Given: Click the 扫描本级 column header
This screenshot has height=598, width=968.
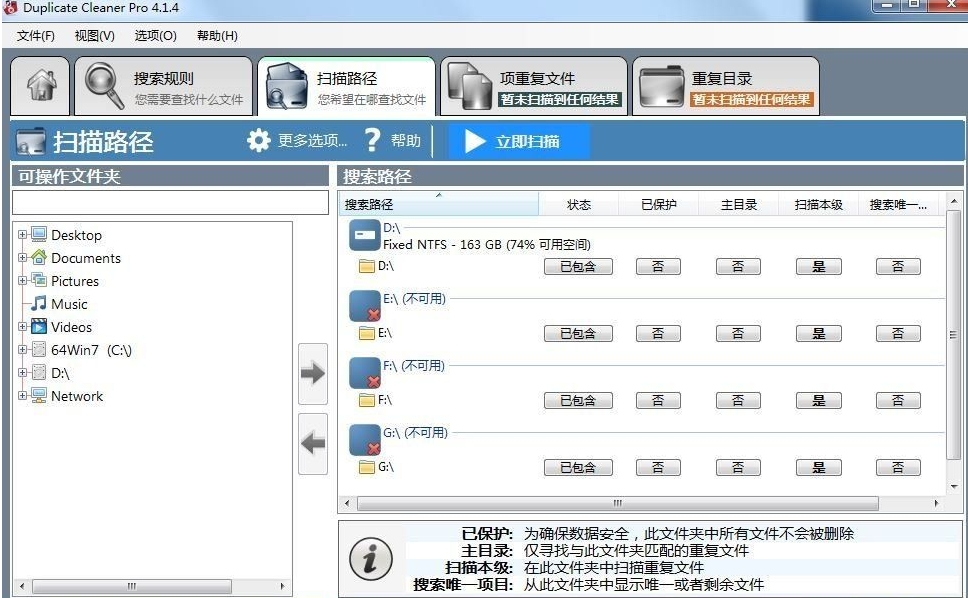Looking at the screenshot, I should click(819, 204).
